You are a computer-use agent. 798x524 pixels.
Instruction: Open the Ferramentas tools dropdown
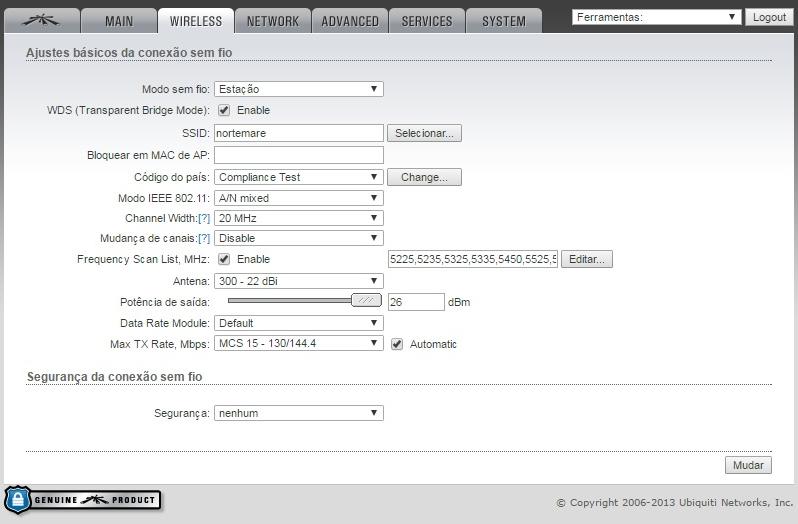pyautogui.click(x=656, y=17)
